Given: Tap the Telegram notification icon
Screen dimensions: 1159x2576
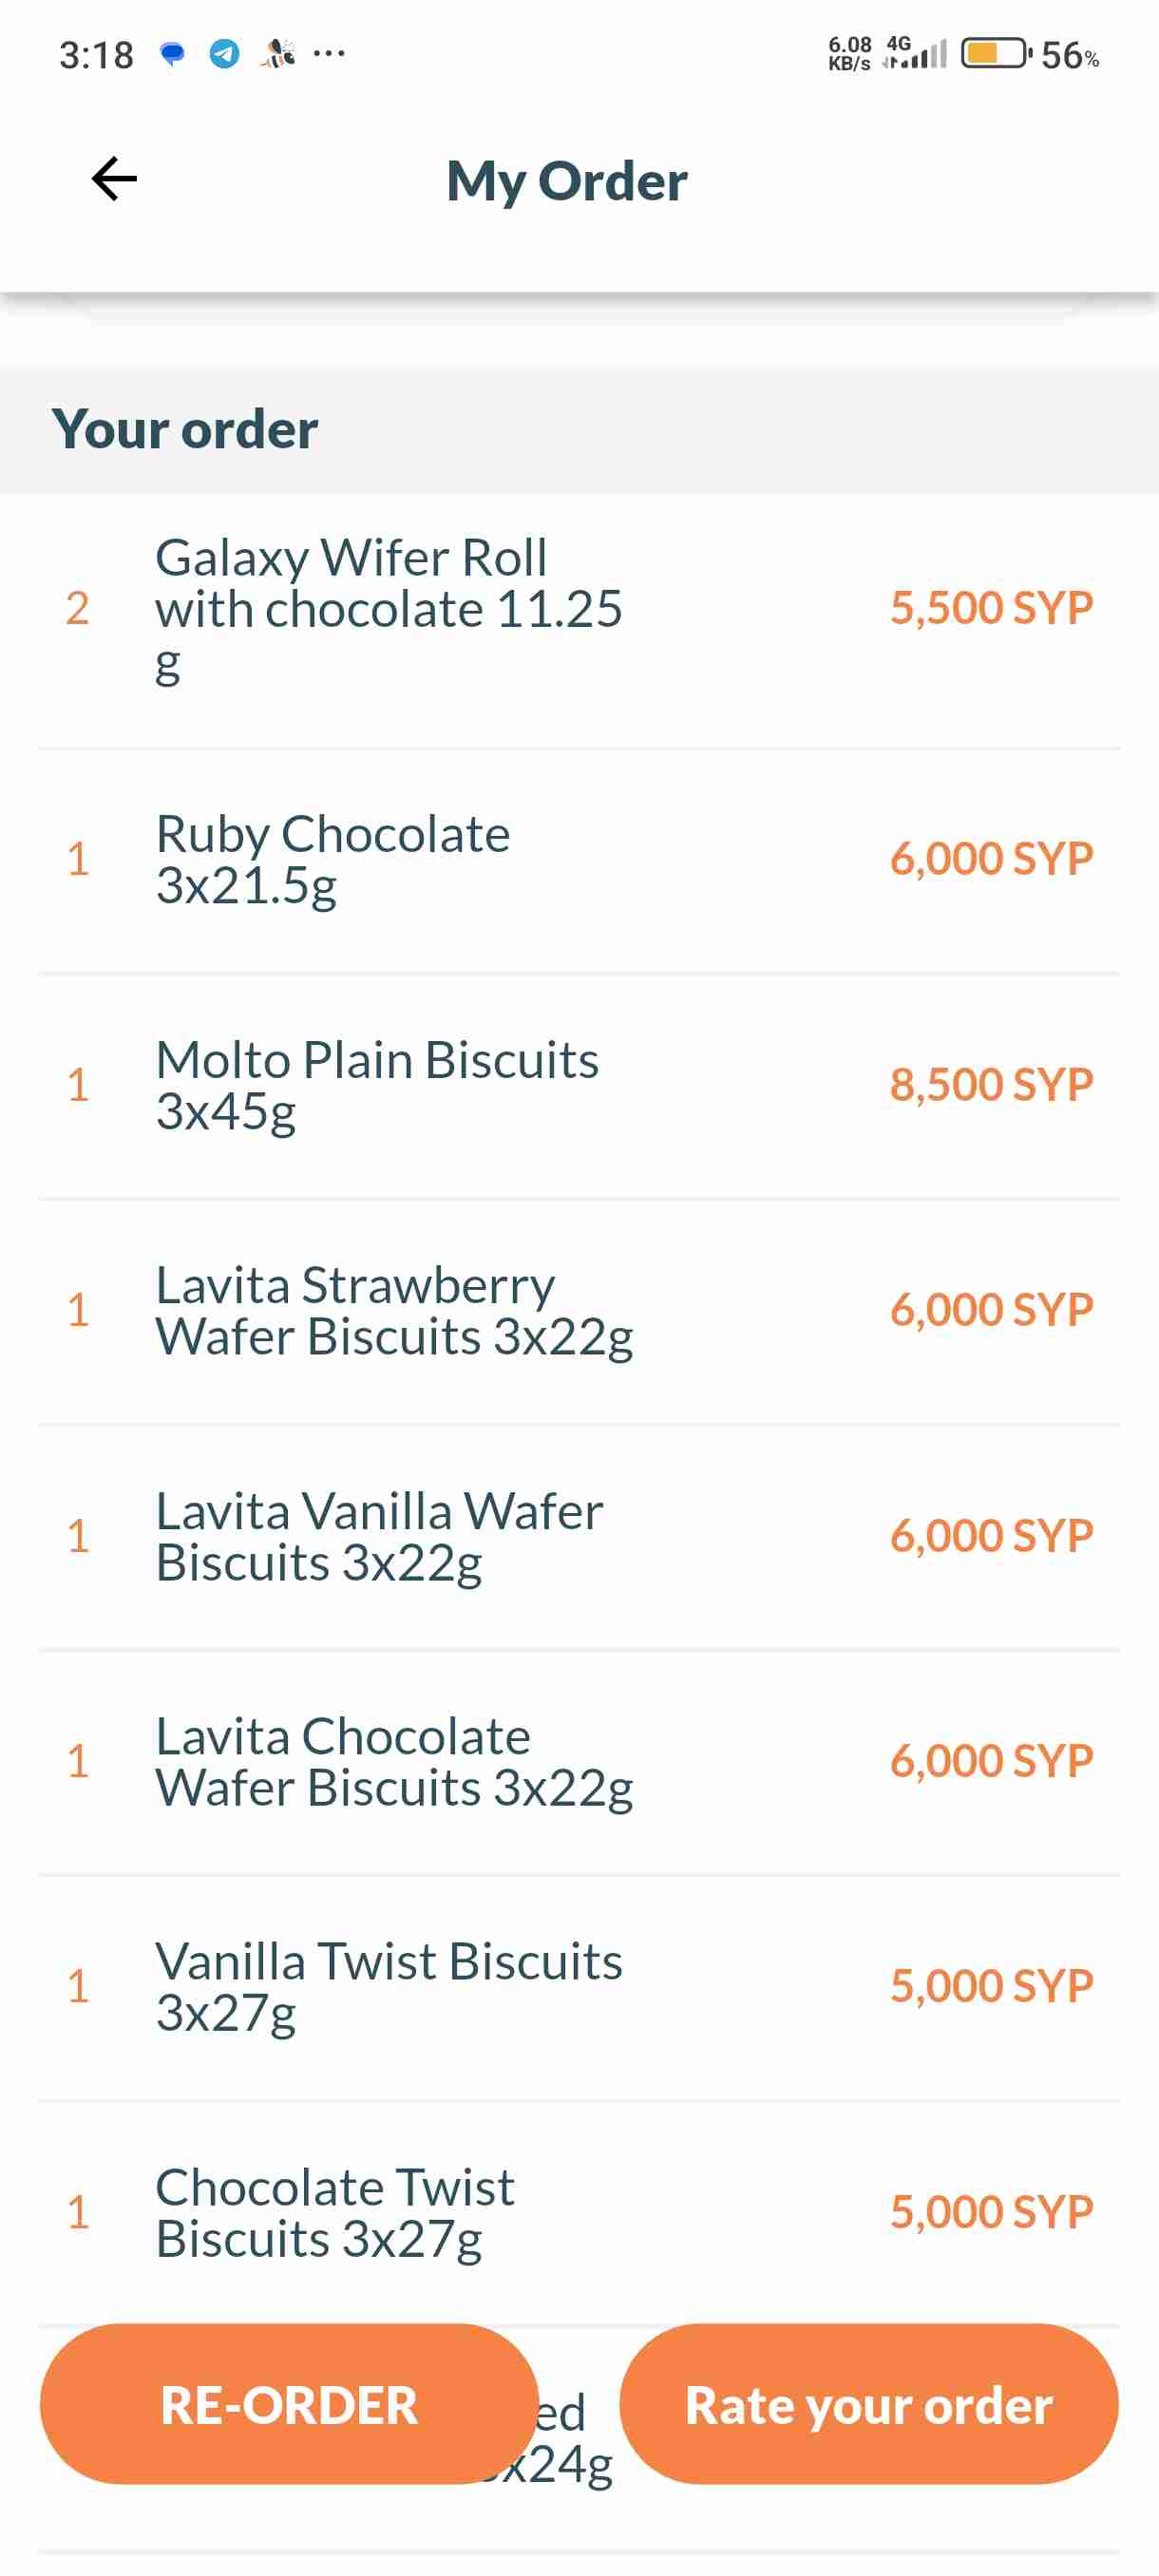Looking at the screenshot, I should pos(224,54).
